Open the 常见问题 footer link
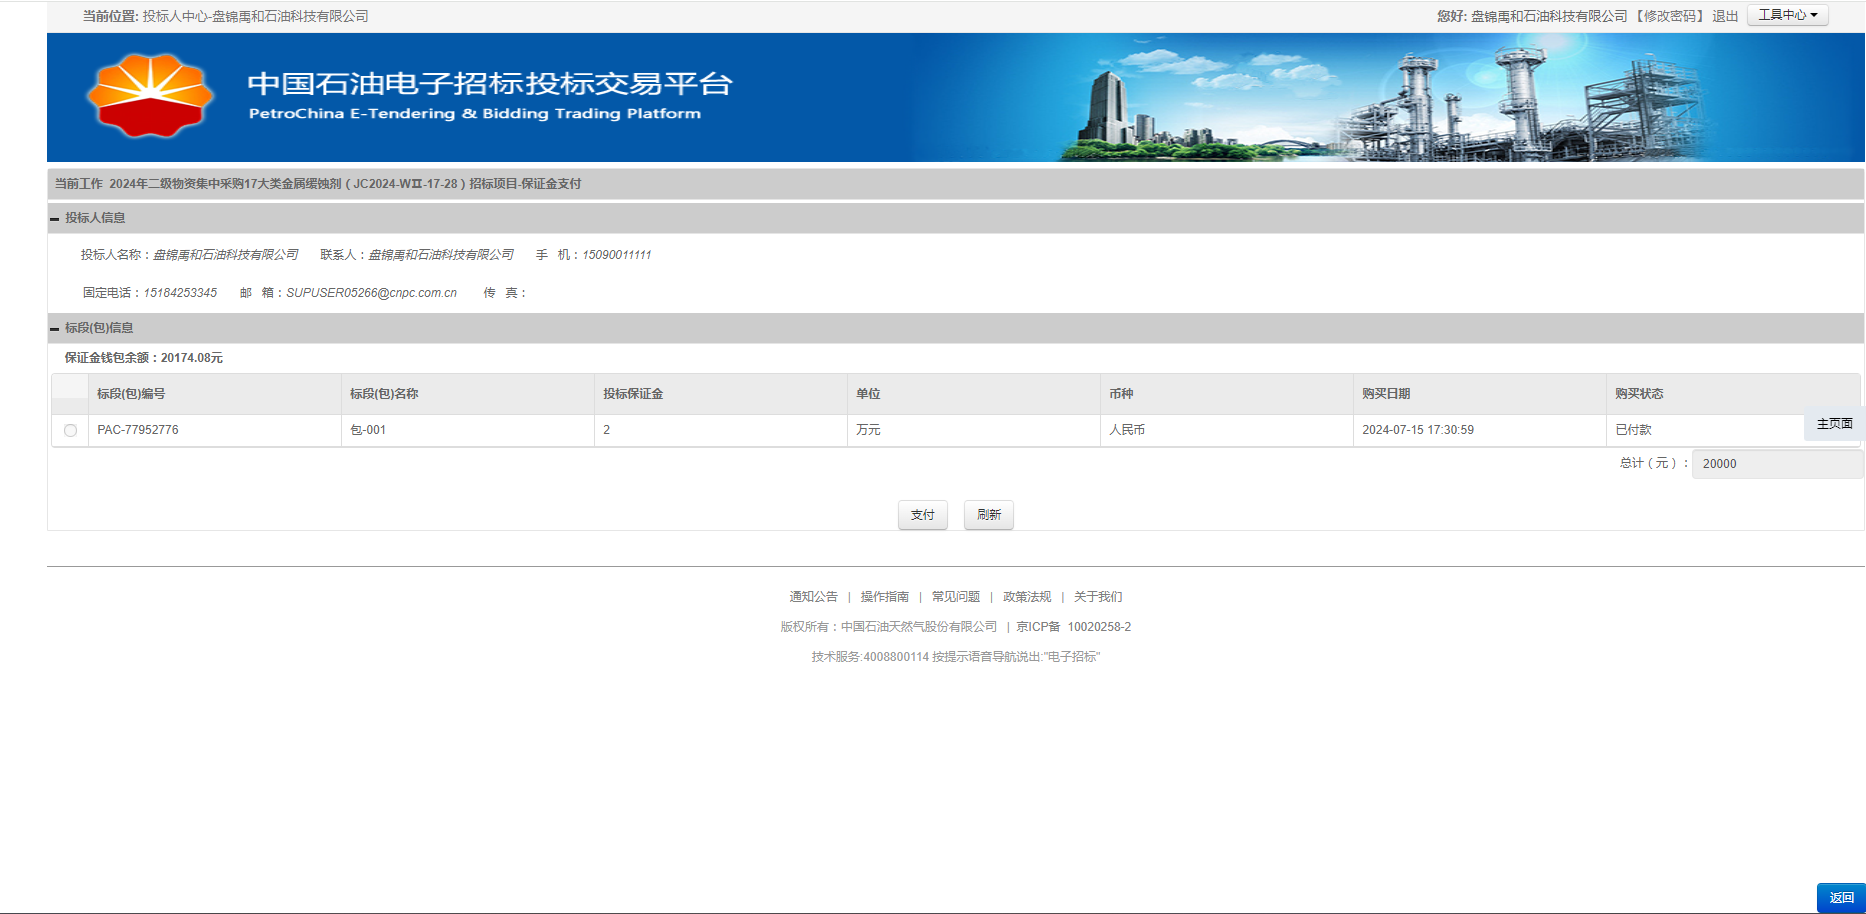 pos(956,597)
